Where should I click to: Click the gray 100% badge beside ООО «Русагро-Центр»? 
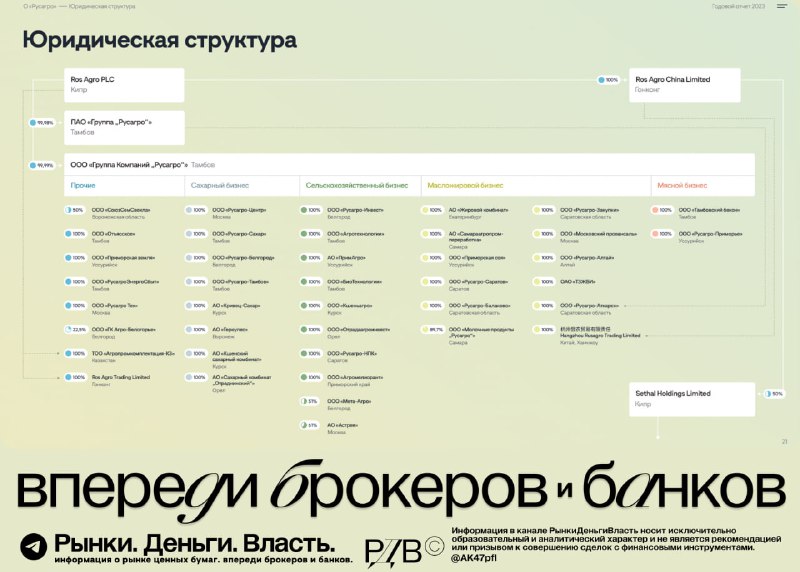pos(196,210)
